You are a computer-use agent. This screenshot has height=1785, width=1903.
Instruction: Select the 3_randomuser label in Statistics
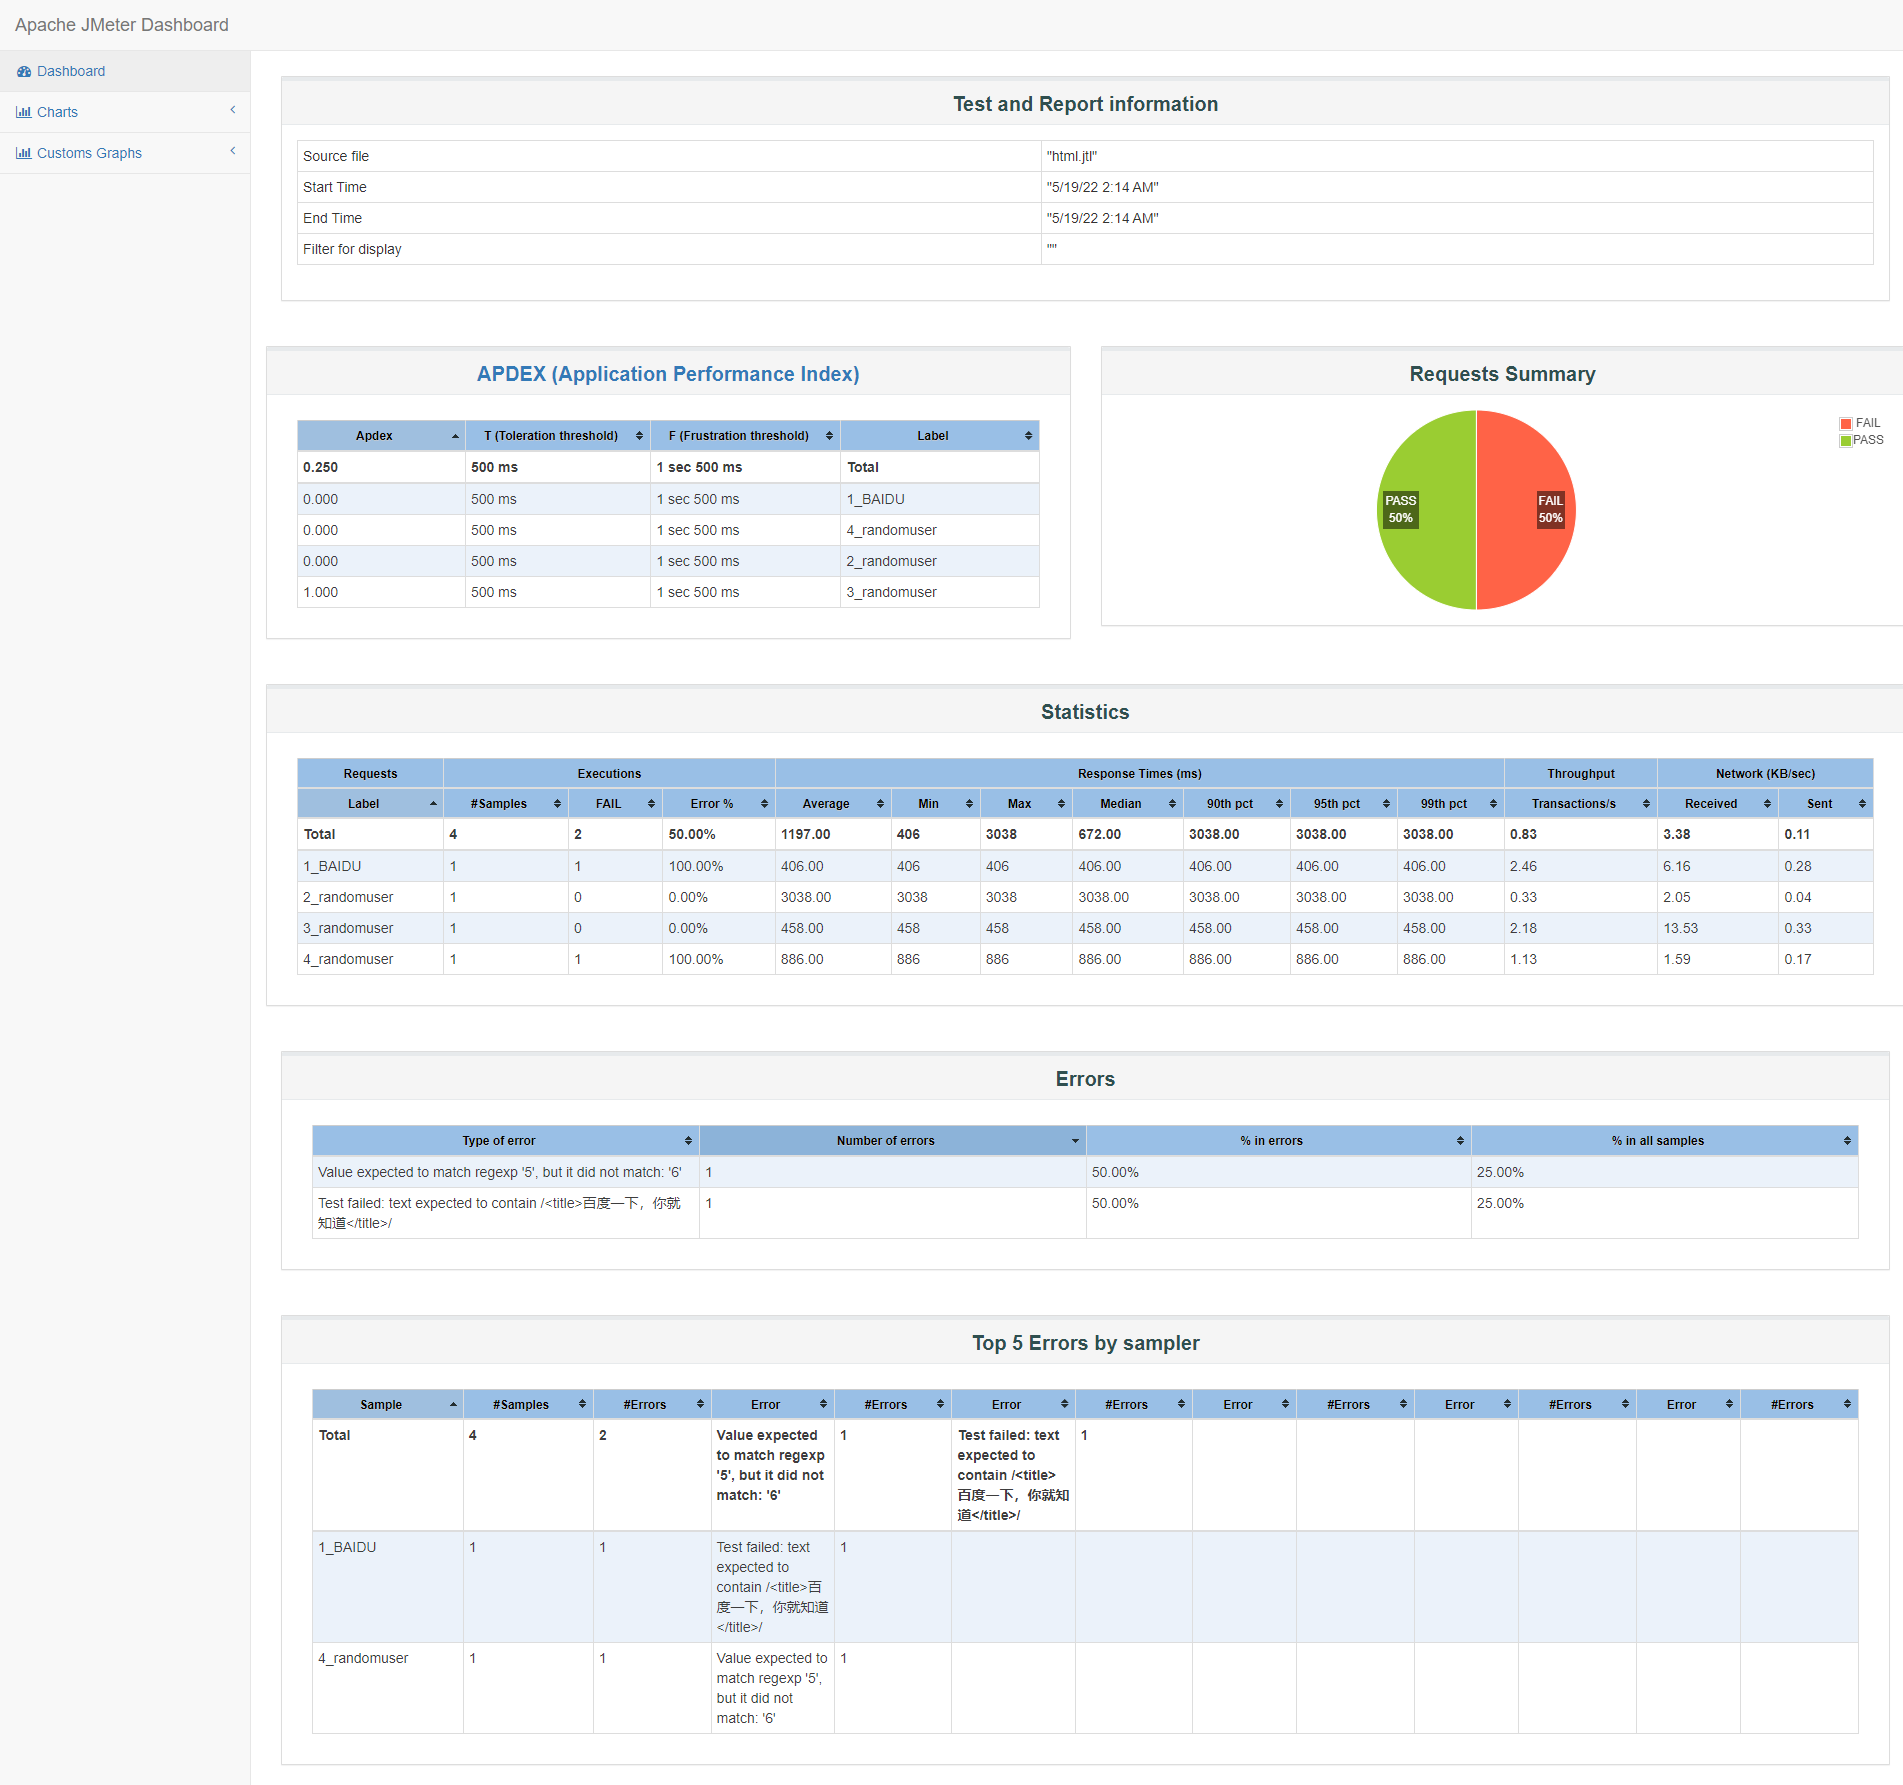pos(348,929)
